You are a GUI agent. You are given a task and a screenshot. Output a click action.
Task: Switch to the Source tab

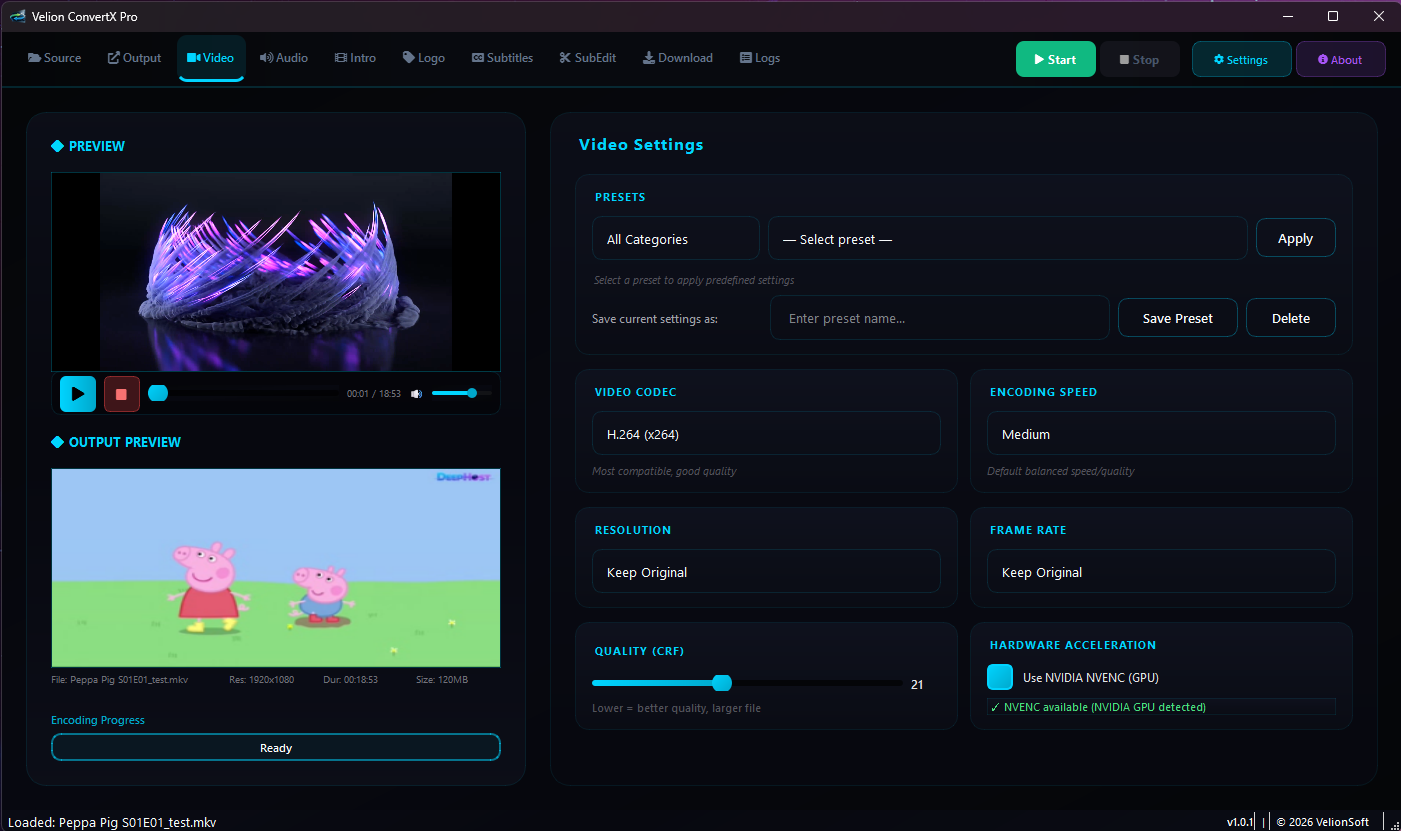click(x=55, y=58)
